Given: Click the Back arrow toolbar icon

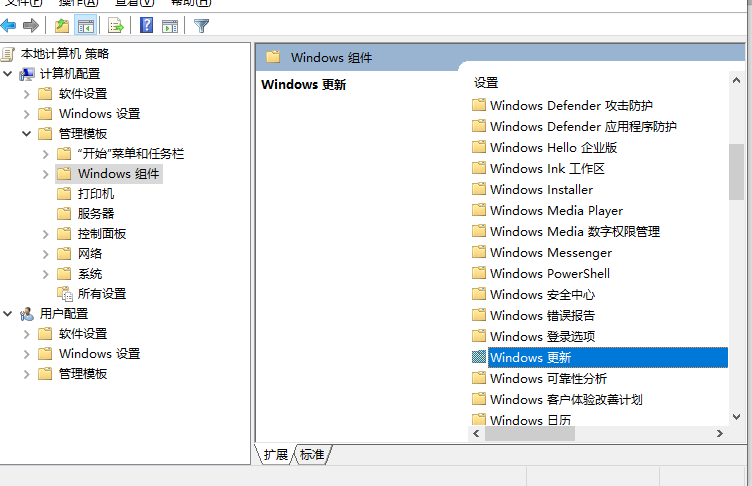Looking at the screenshot, I should [8, 25].
